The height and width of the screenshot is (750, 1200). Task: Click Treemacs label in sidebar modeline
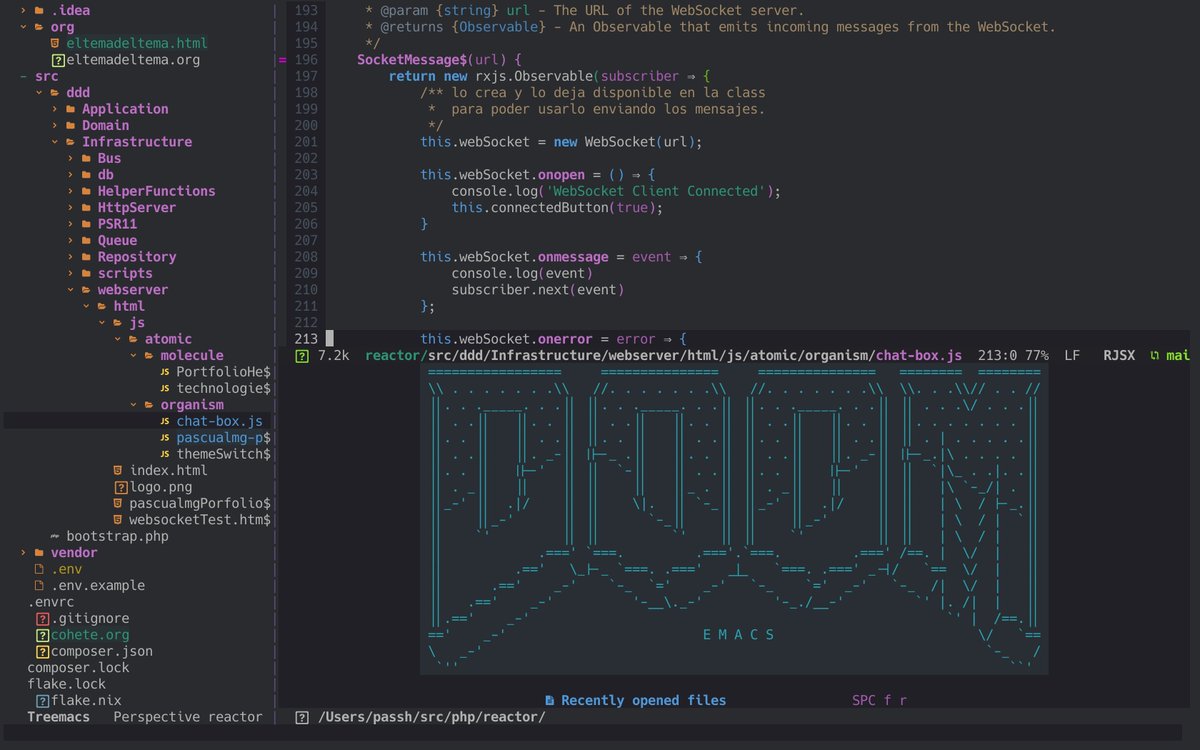click(x=58, y=717)
